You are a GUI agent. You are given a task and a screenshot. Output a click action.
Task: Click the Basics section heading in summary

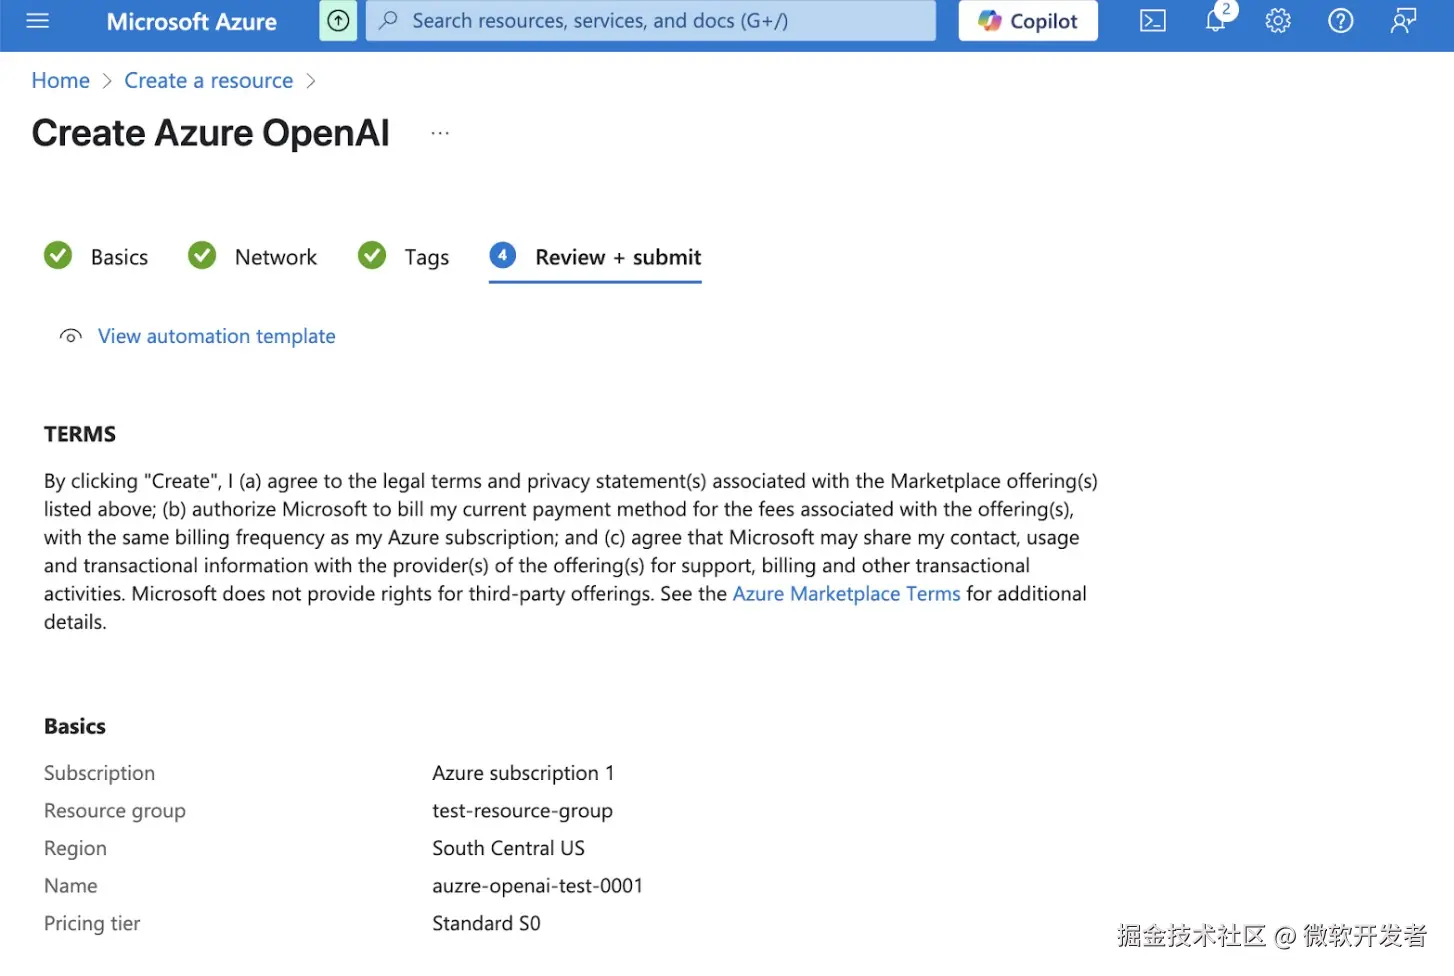[75, 726]
